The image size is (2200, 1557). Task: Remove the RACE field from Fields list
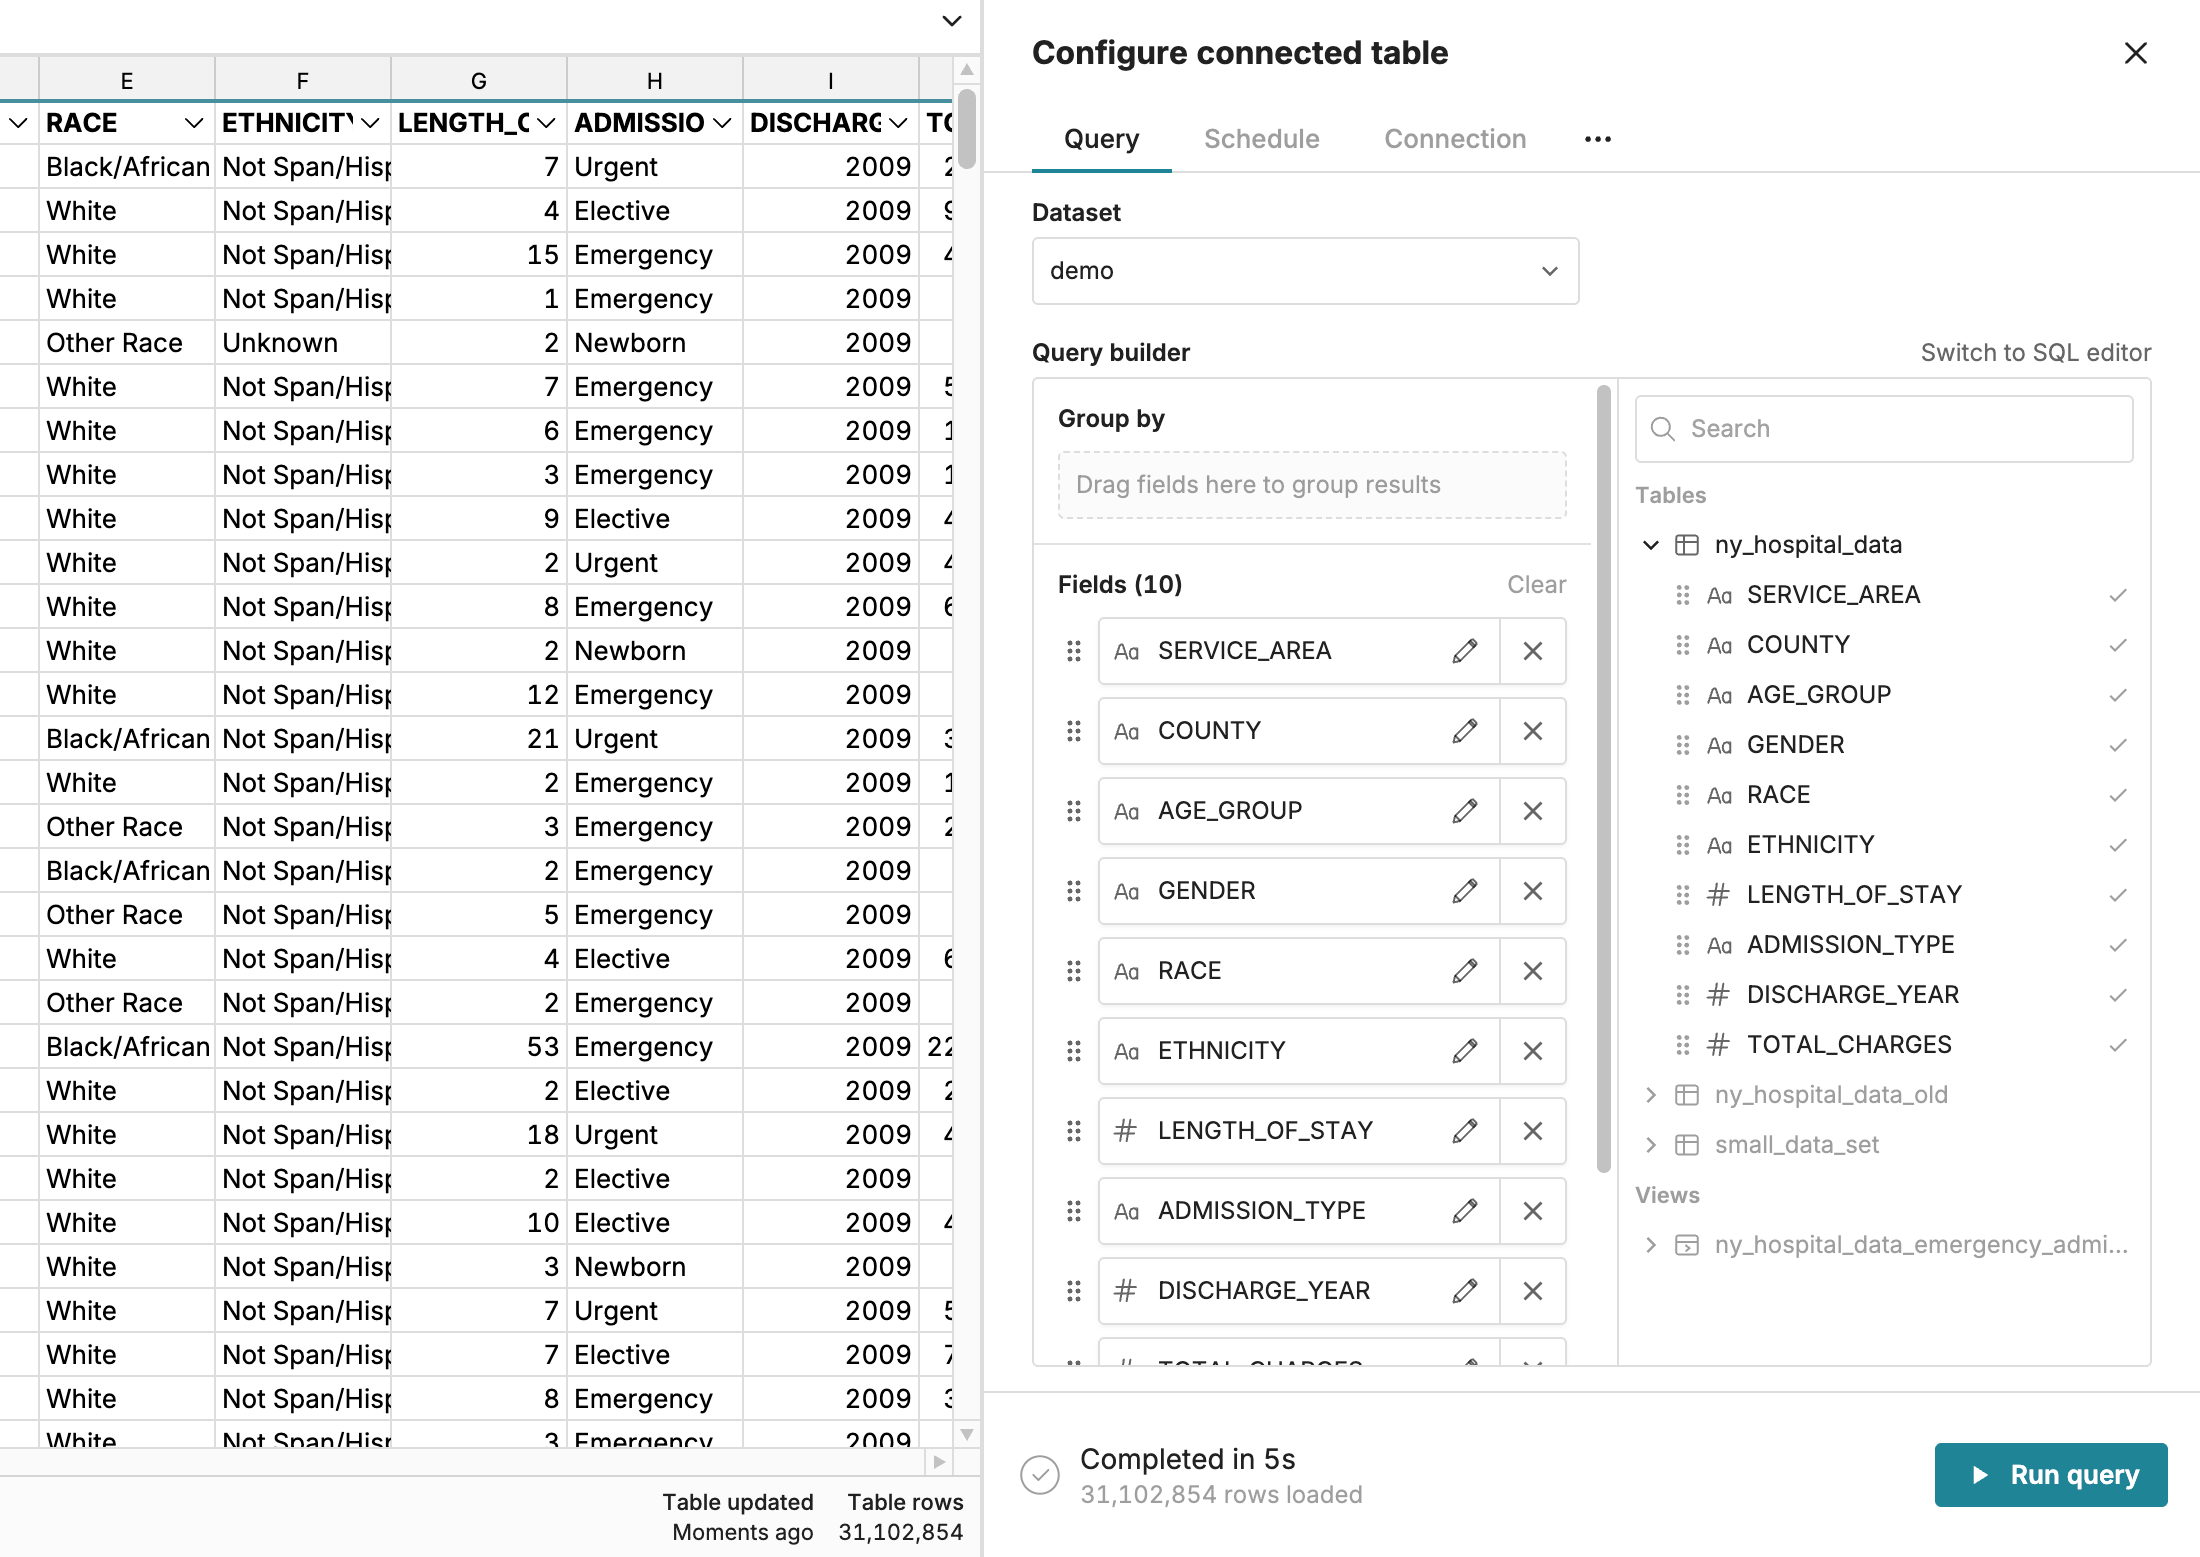(x=1532, y=971)
